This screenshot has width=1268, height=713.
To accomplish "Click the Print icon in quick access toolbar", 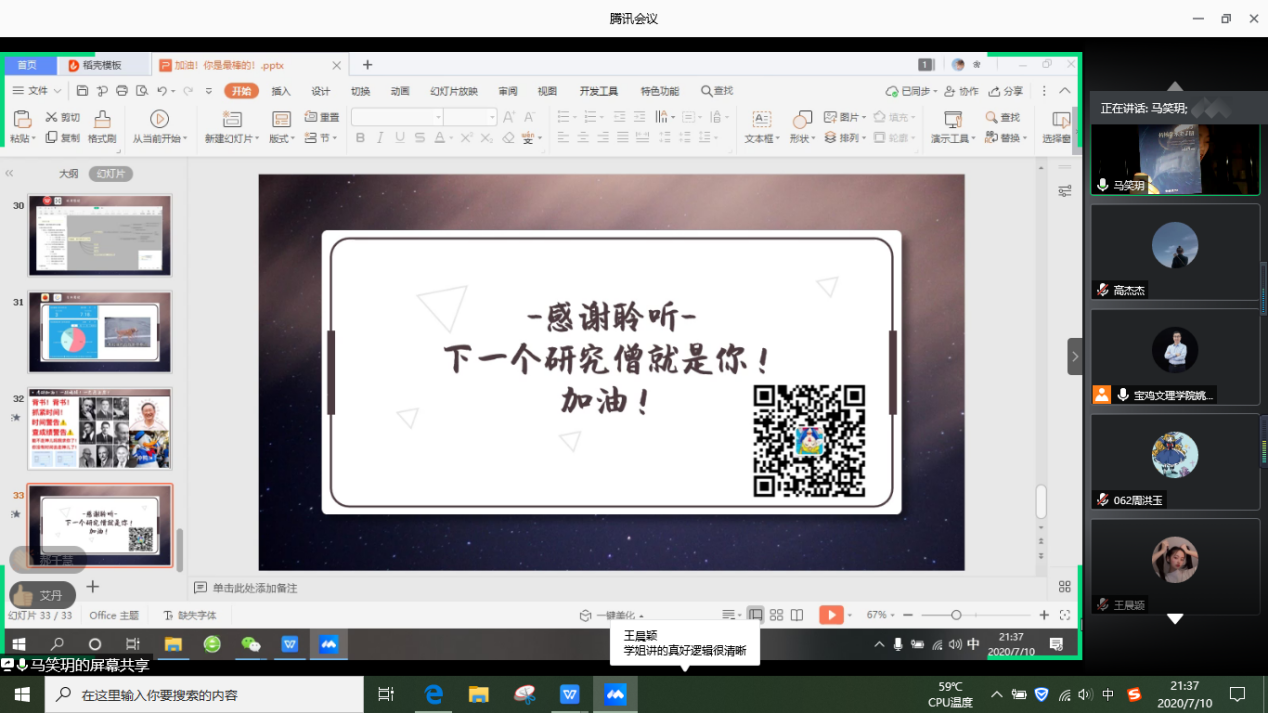I will click(122, 91).
